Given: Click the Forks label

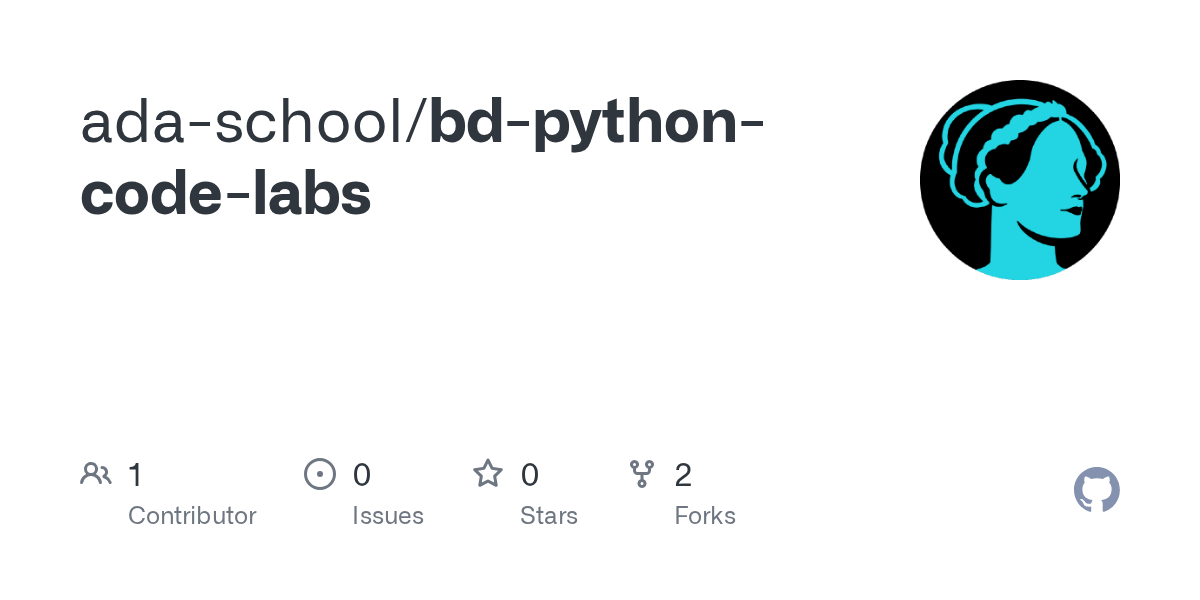Looking at the screenshot, I should point(705,516).
